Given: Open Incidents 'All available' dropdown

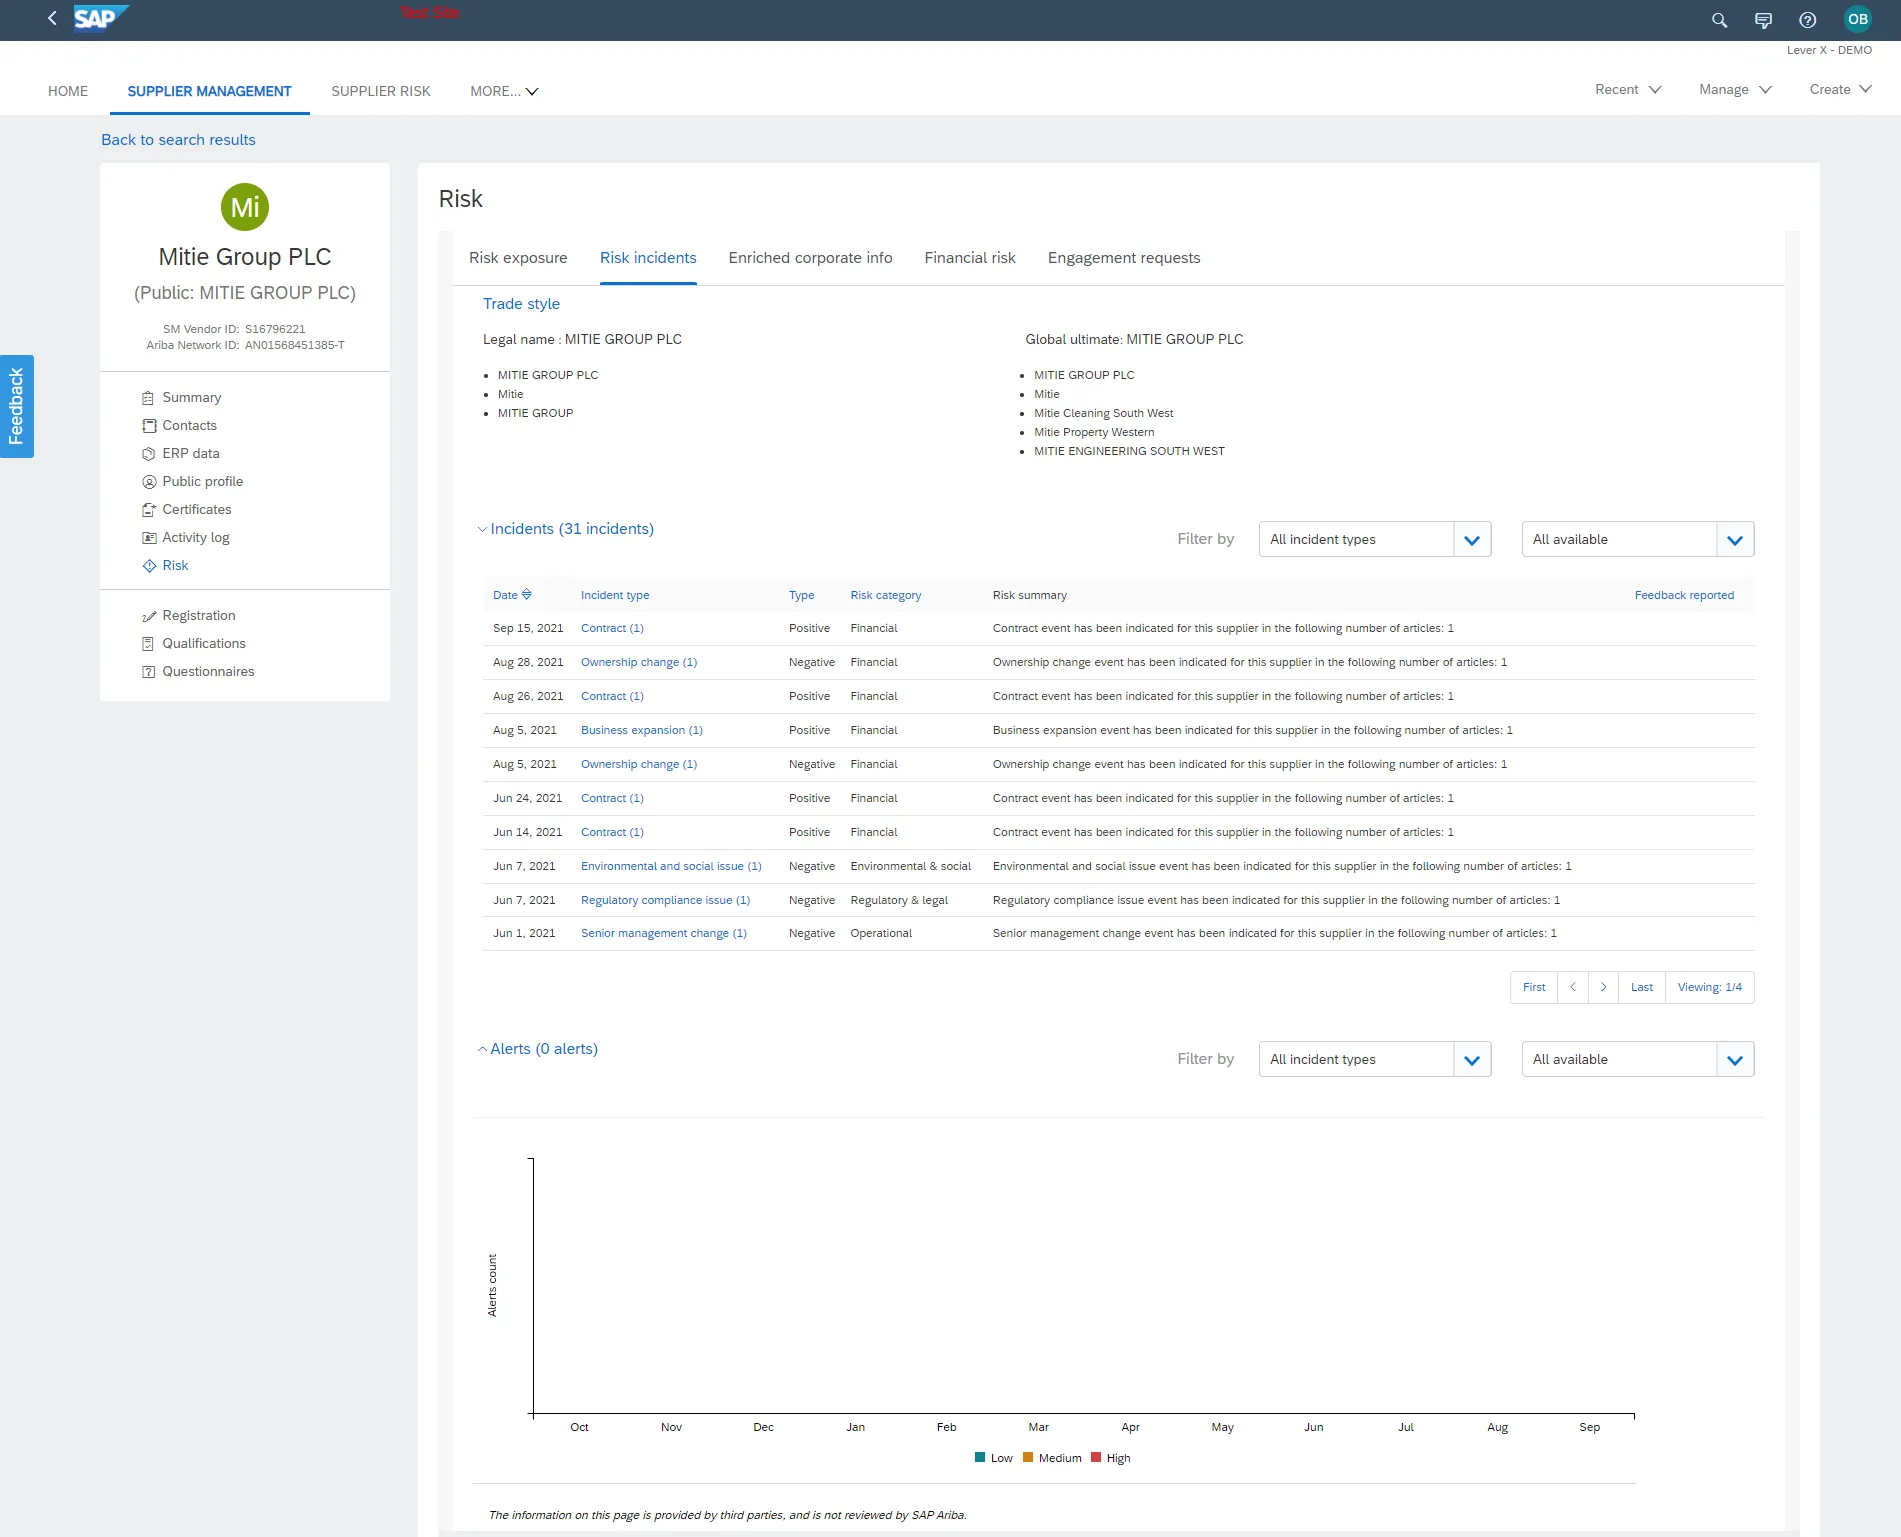Looking at the screenshot, I should (x=1638, y=540).
